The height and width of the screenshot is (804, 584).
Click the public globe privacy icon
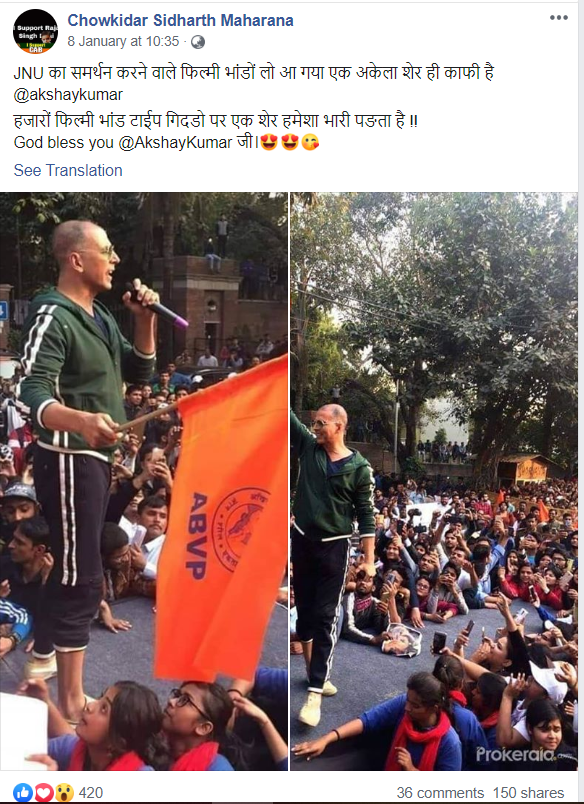(x=198, y=42)
